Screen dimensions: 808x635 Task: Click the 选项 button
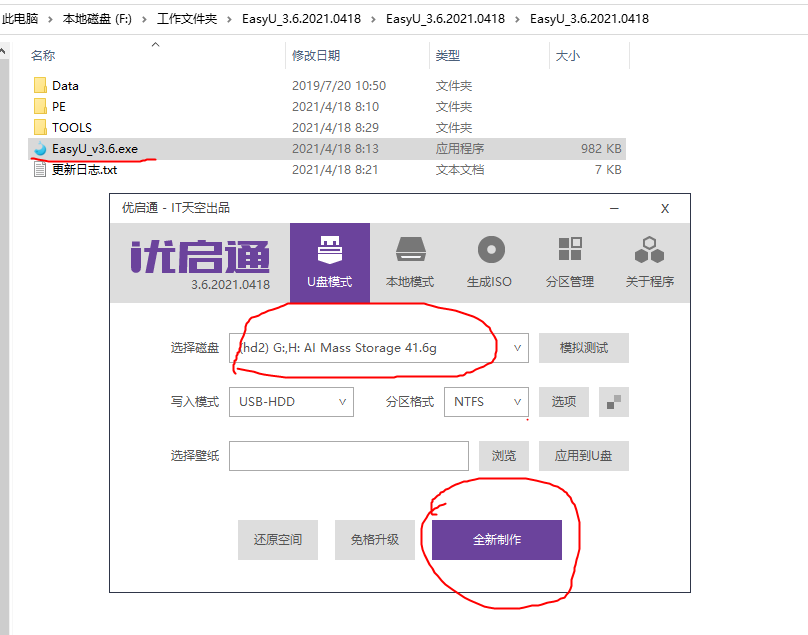(x=564, y=402)
